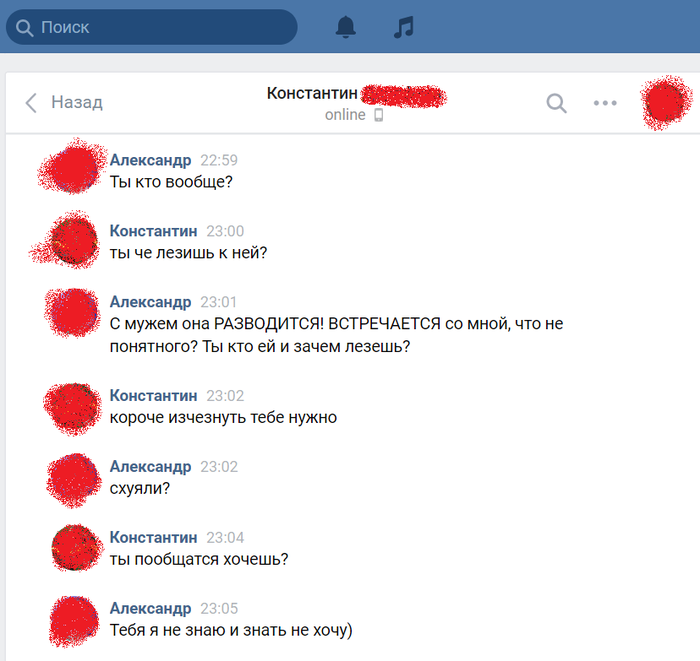Open the contact's avatar in chat header
The width and height of the screenshot is (700, 661).
(x=666, y=103)
